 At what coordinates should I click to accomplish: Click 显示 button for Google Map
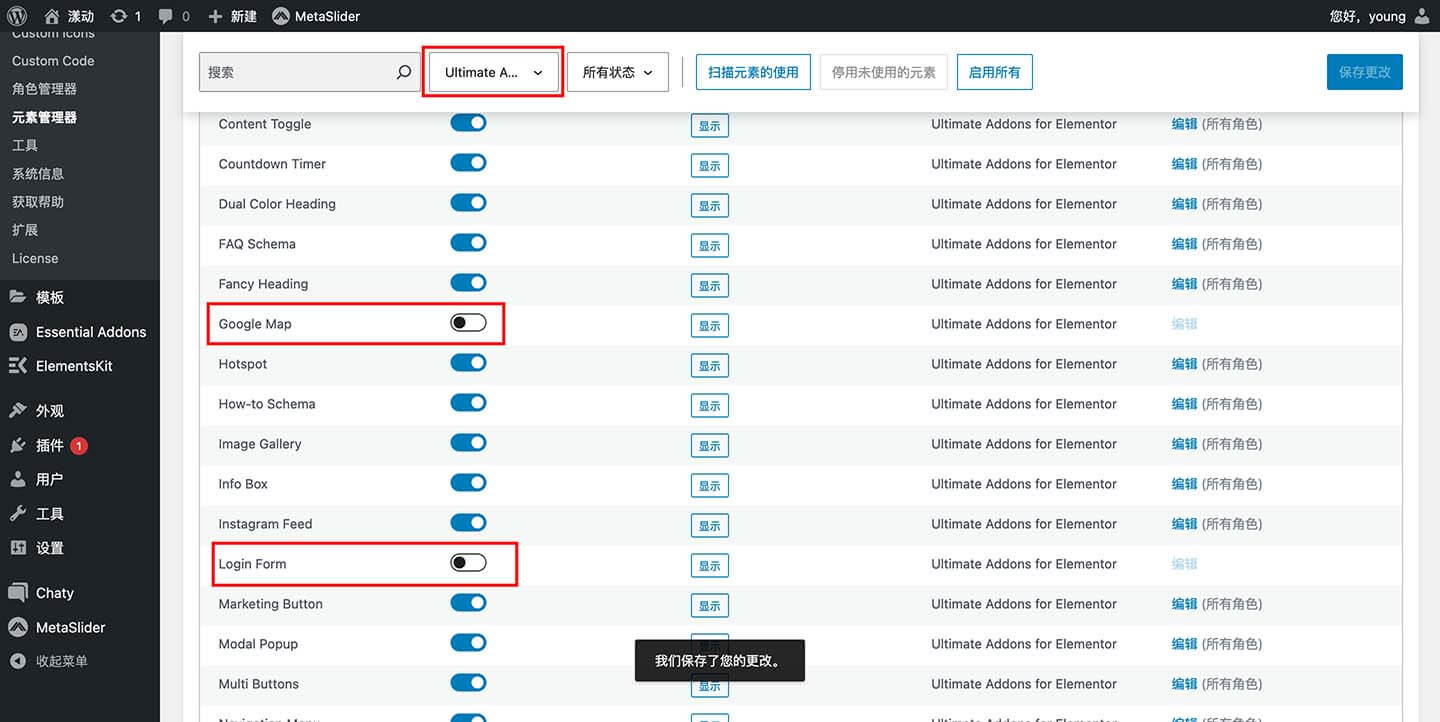[710, 325]
